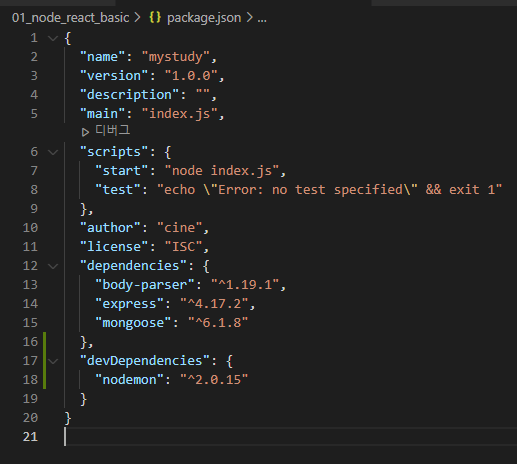Image resolution: width=517 pixels, height=464 pixels.
Task: Click the "scripts" key
Action: point(114,152)
